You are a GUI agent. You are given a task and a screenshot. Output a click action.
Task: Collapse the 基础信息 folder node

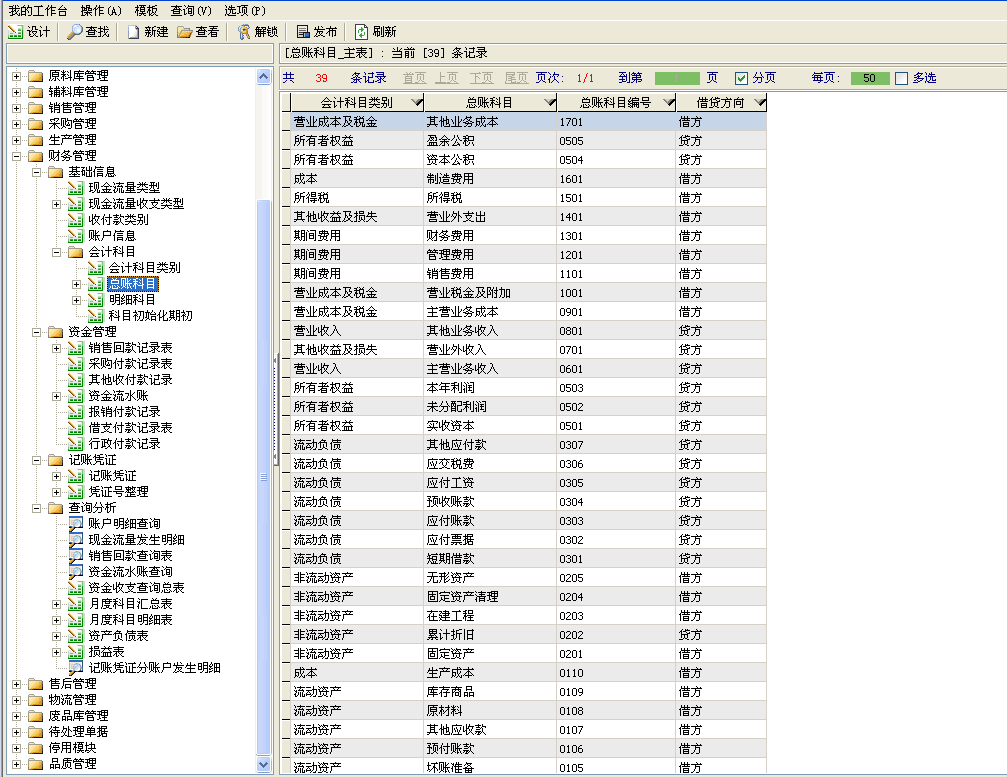pos(37,172)
